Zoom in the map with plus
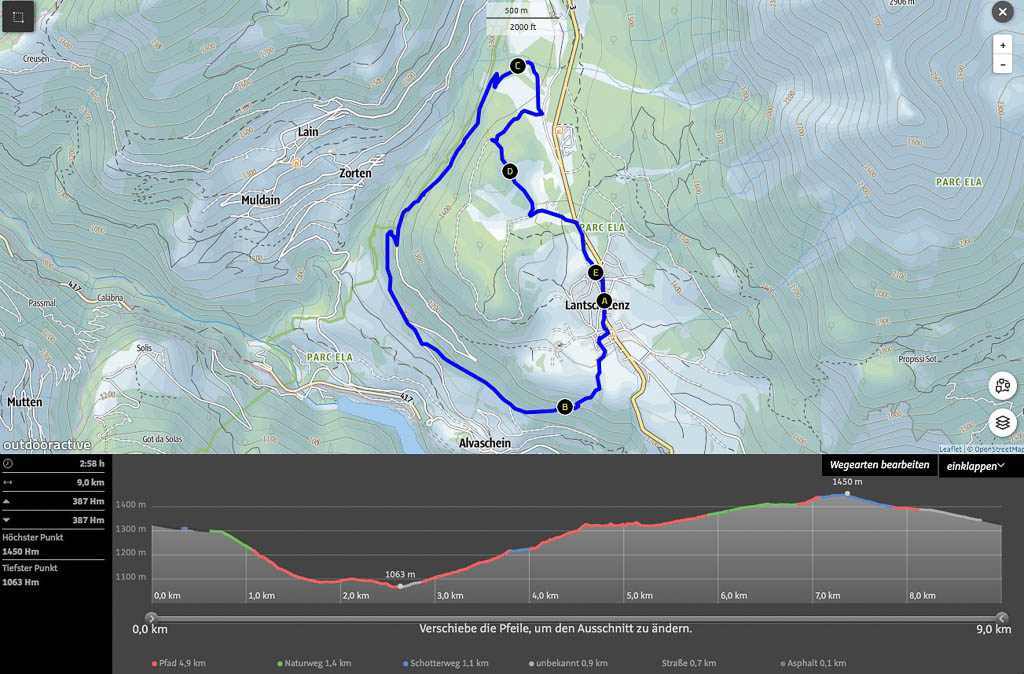Screen dimensions: 1024x674 (1002, 45)
